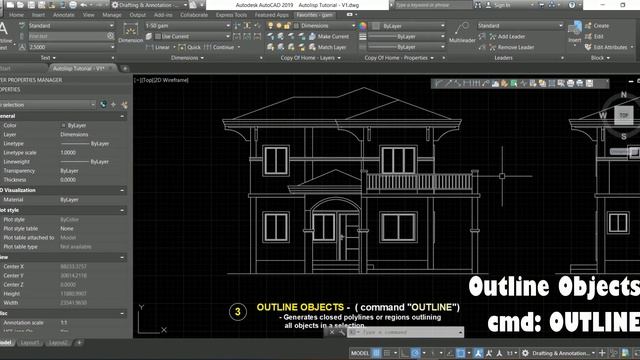640x360 pixels.
Task: Open the Manage ribbon tab
Action: point(111,15)
